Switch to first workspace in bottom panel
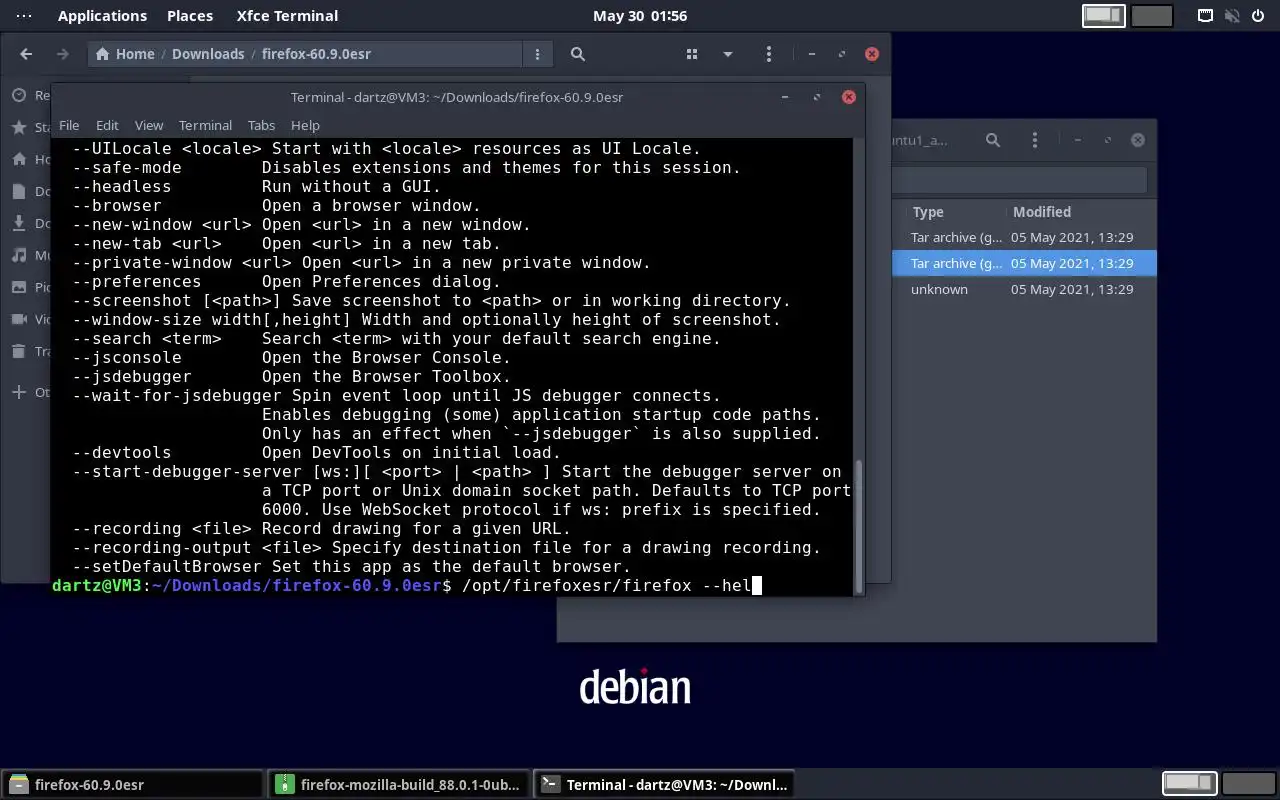Viewport: 1280px width, 800px height. click(x=1189, y=783)
